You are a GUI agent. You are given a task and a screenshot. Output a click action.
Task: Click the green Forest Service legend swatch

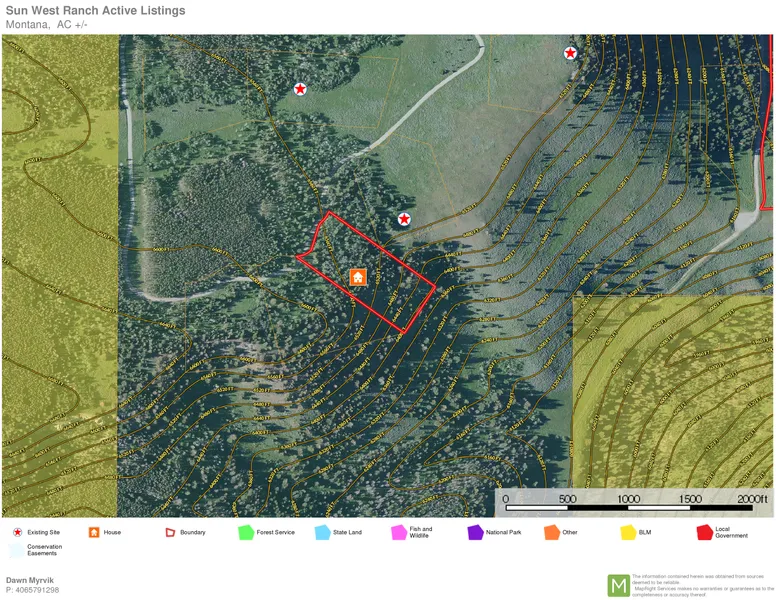(x=246, y=532)
